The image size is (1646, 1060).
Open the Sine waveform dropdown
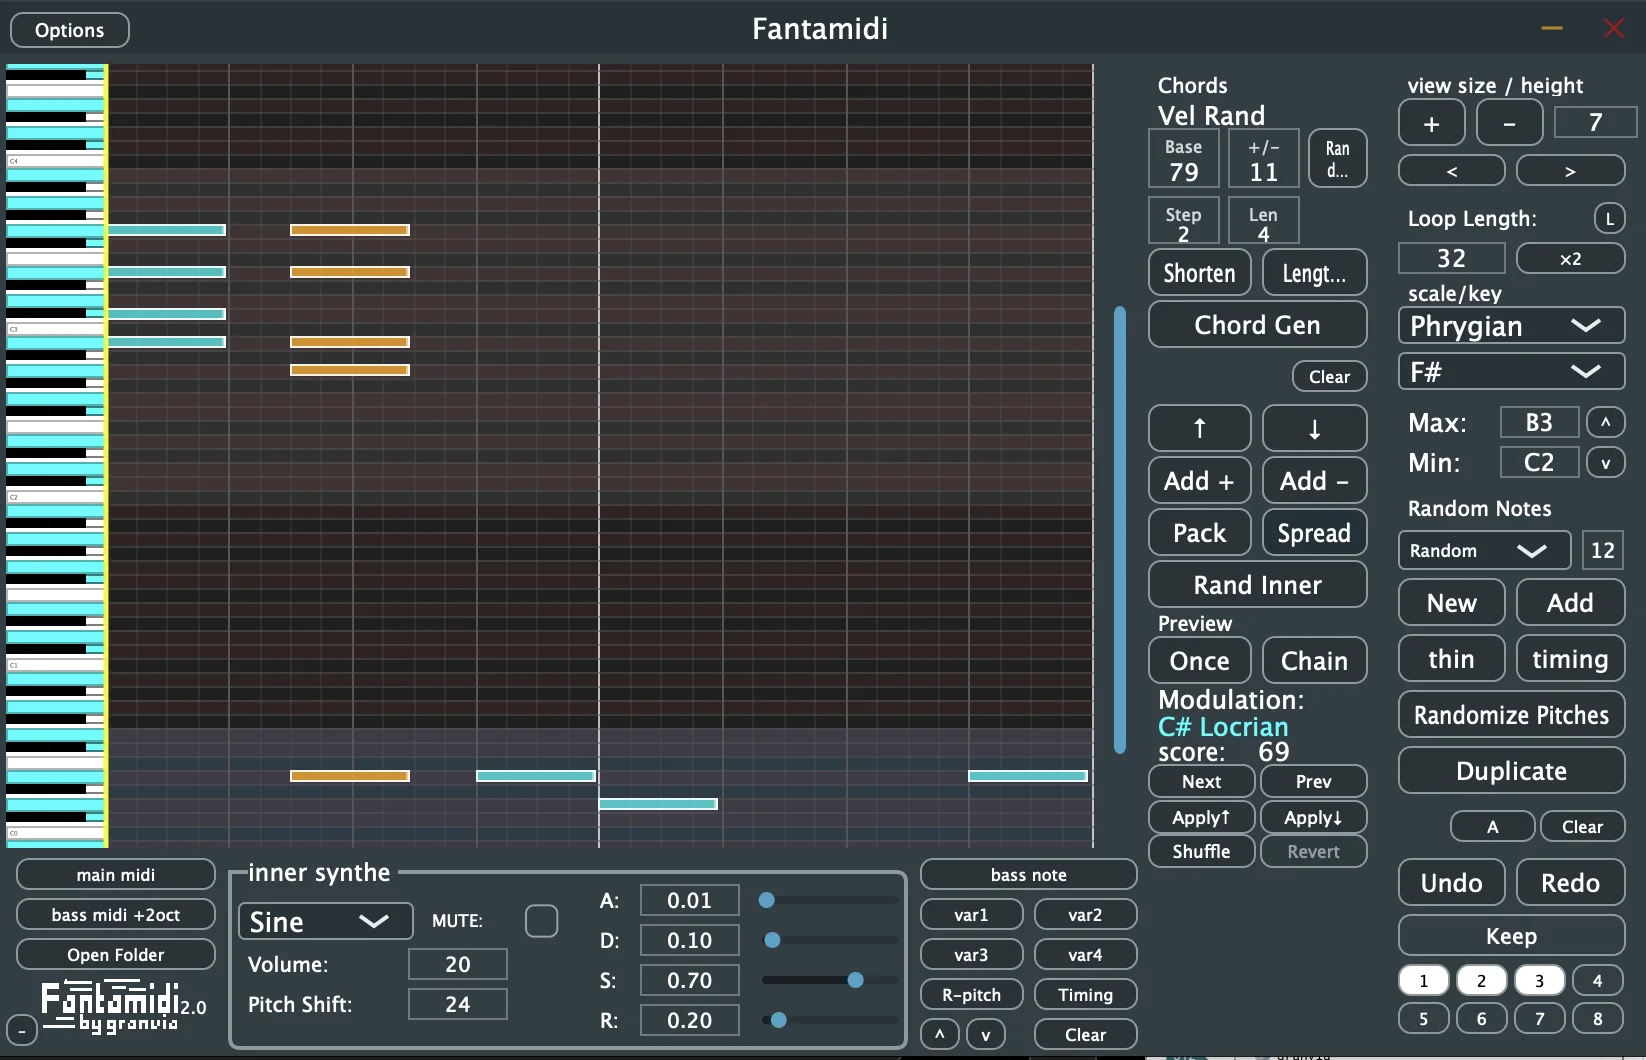(323, 921)
